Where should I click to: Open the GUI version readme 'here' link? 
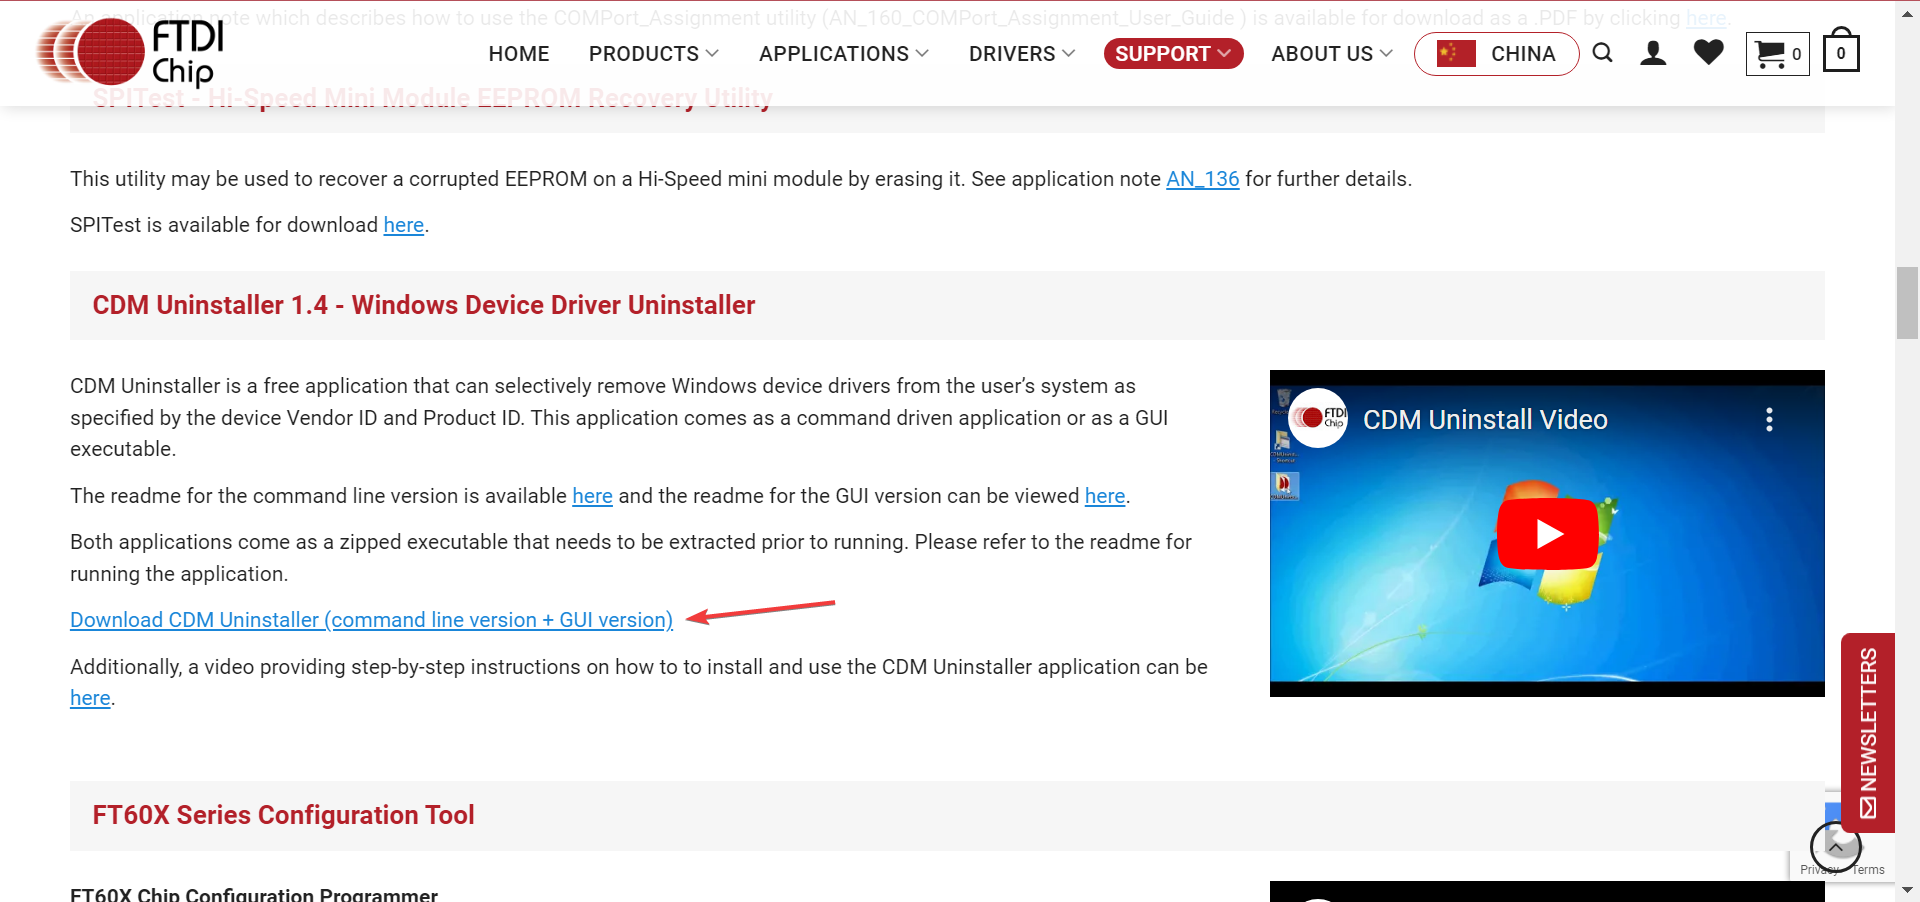[1105, 496]
